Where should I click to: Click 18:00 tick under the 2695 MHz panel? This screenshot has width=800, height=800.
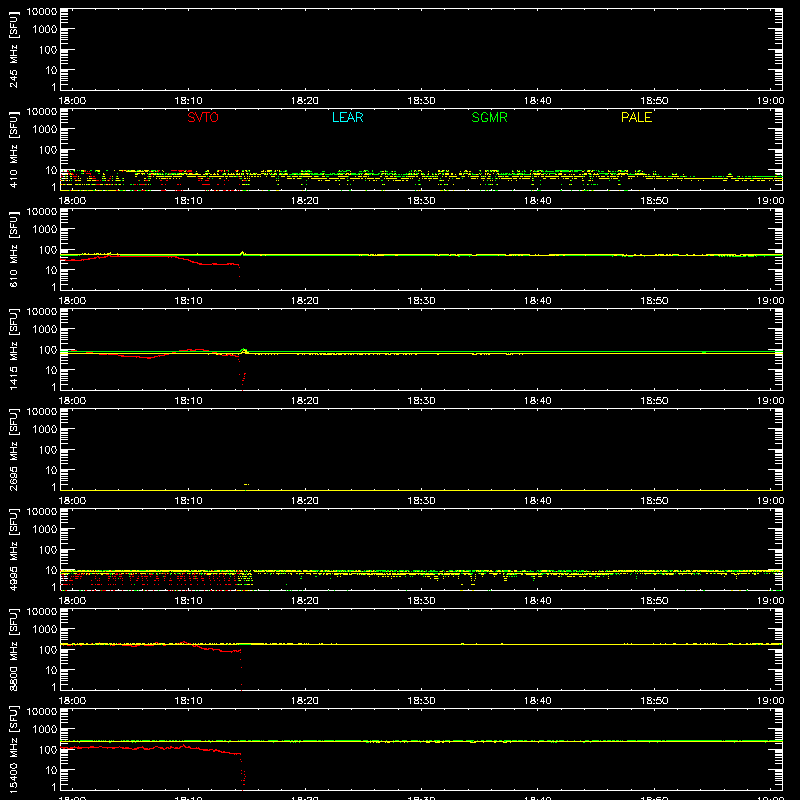72,501
